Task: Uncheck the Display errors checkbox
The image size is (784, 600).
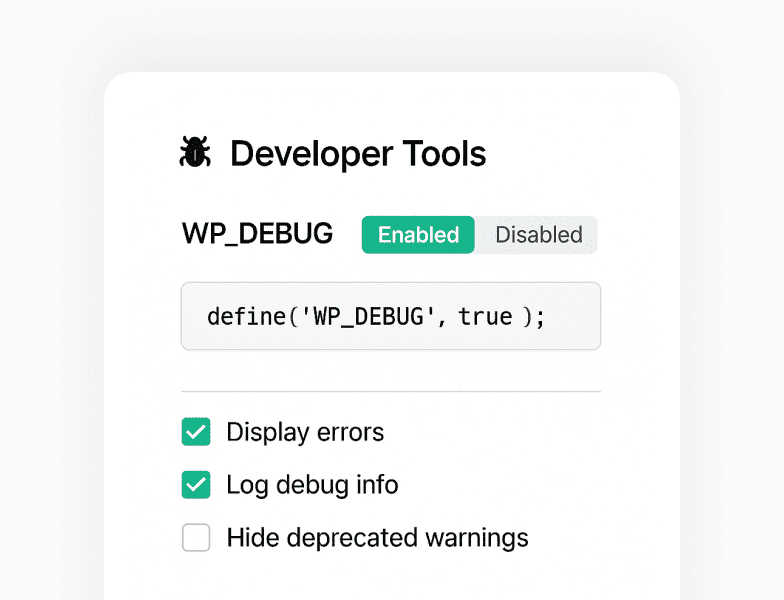Action: point(196,432)
